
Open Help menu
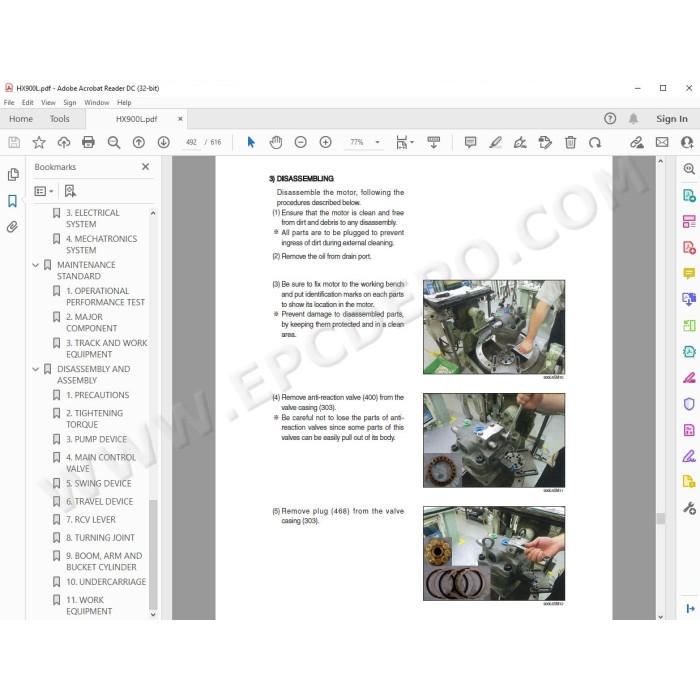(x=124, y=102)
